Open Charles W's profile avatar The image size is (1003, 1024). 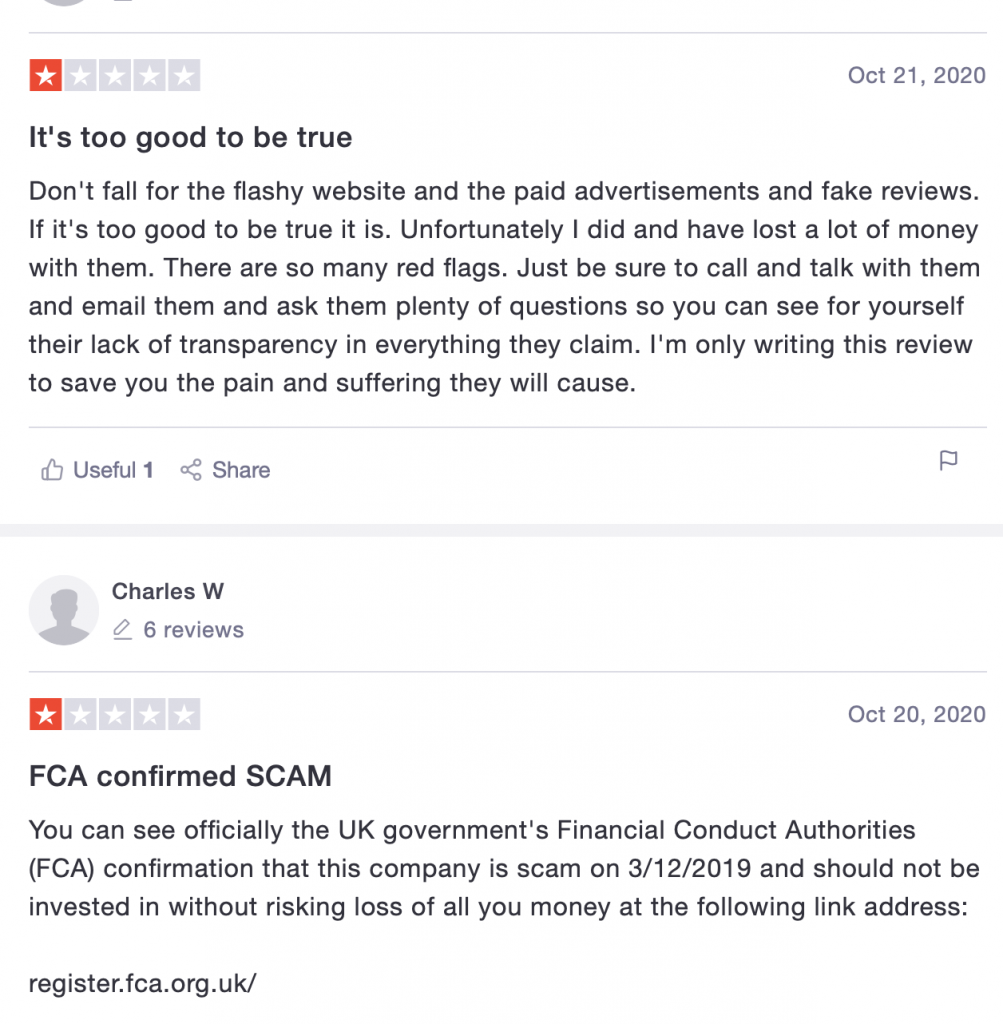pos(64,610)
